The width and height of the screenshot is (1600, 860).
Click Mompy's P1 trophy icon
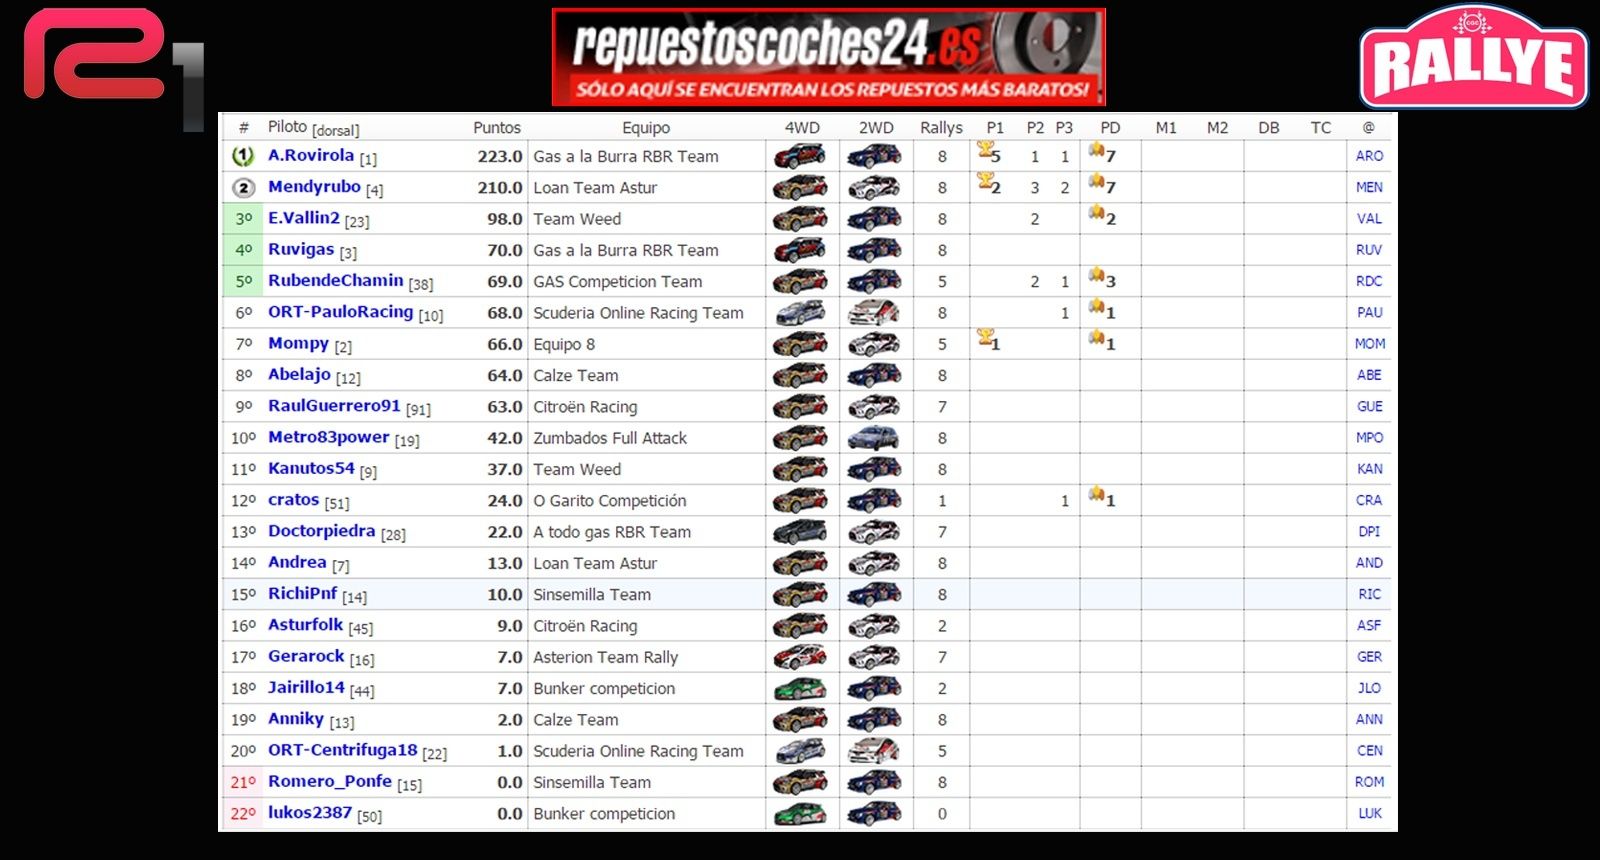[986, 338]
